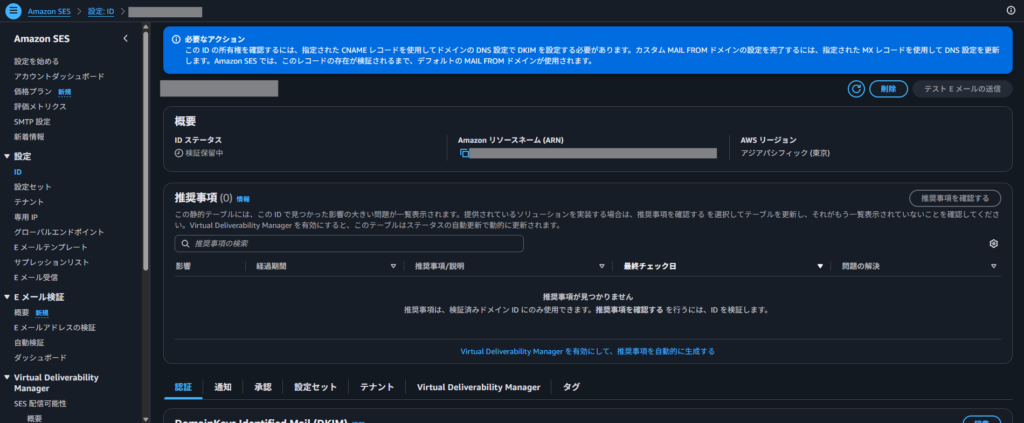Open the Virtual Deliverability Manager tab

pyautogui.click(x=479, y=387)
